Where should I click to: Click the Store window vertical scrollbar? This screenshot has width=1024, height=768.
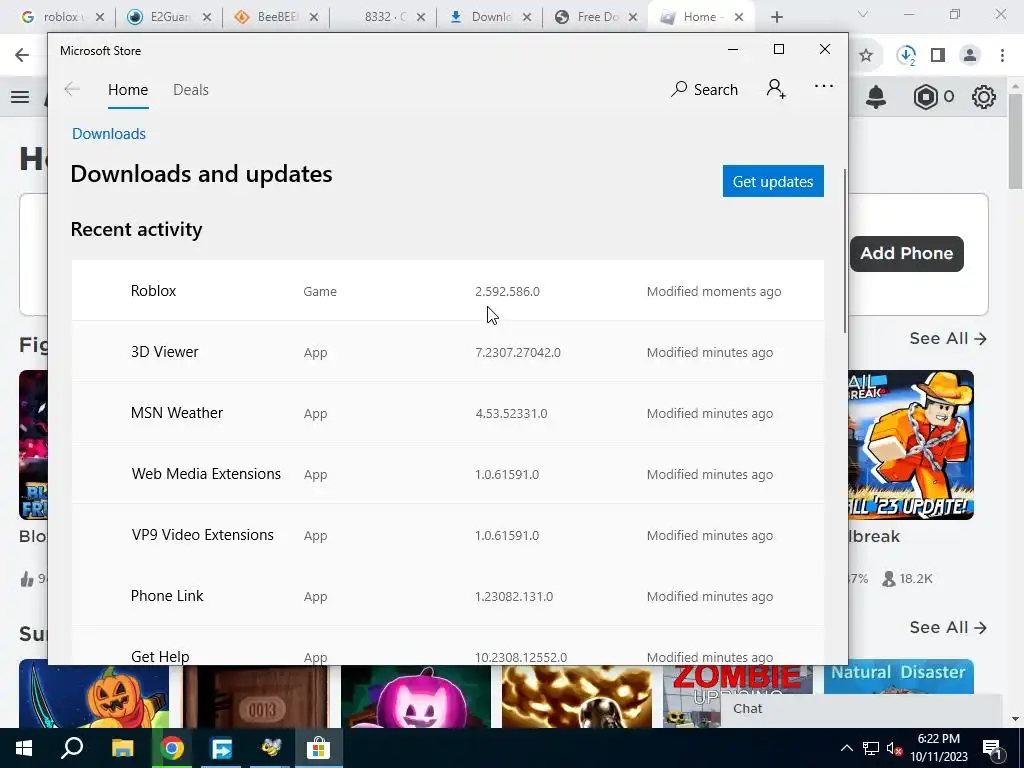tap(844, 251)
